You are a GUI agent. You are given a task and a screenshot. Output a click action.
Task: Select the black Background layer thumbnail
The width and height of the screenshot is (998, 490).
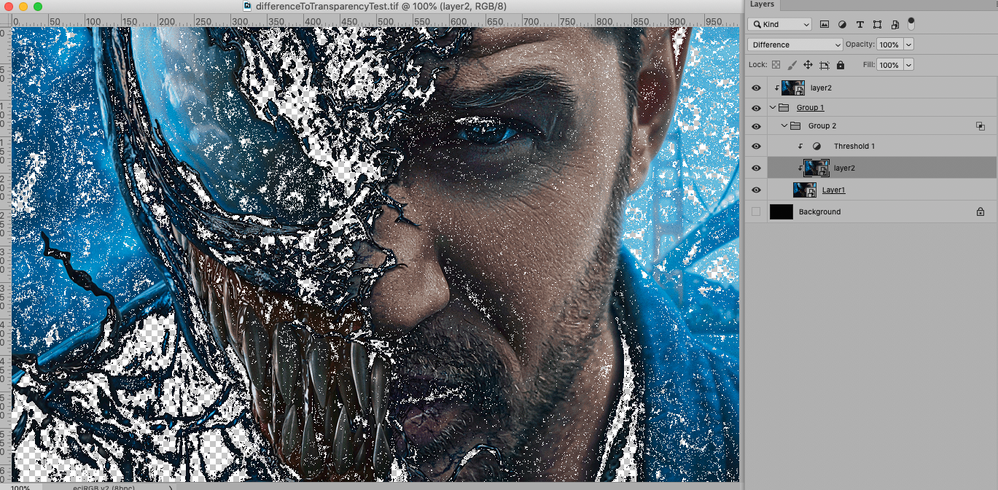[x=781, y=212]
